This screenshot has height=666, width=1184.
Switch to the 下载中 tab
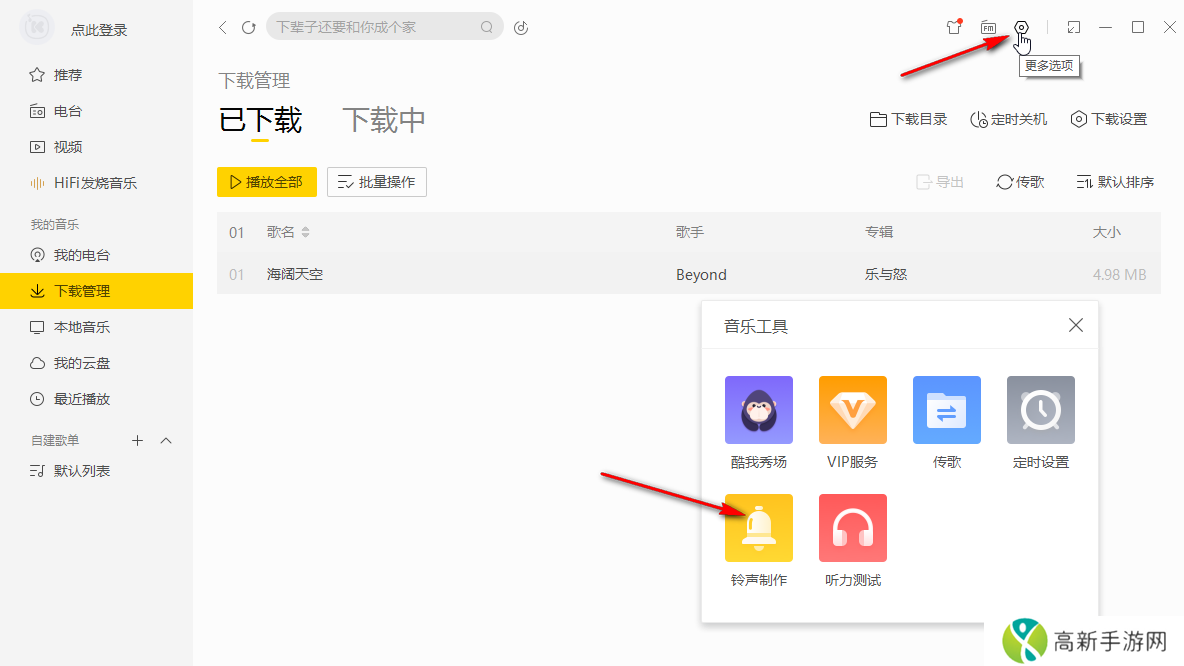point(383,119)
